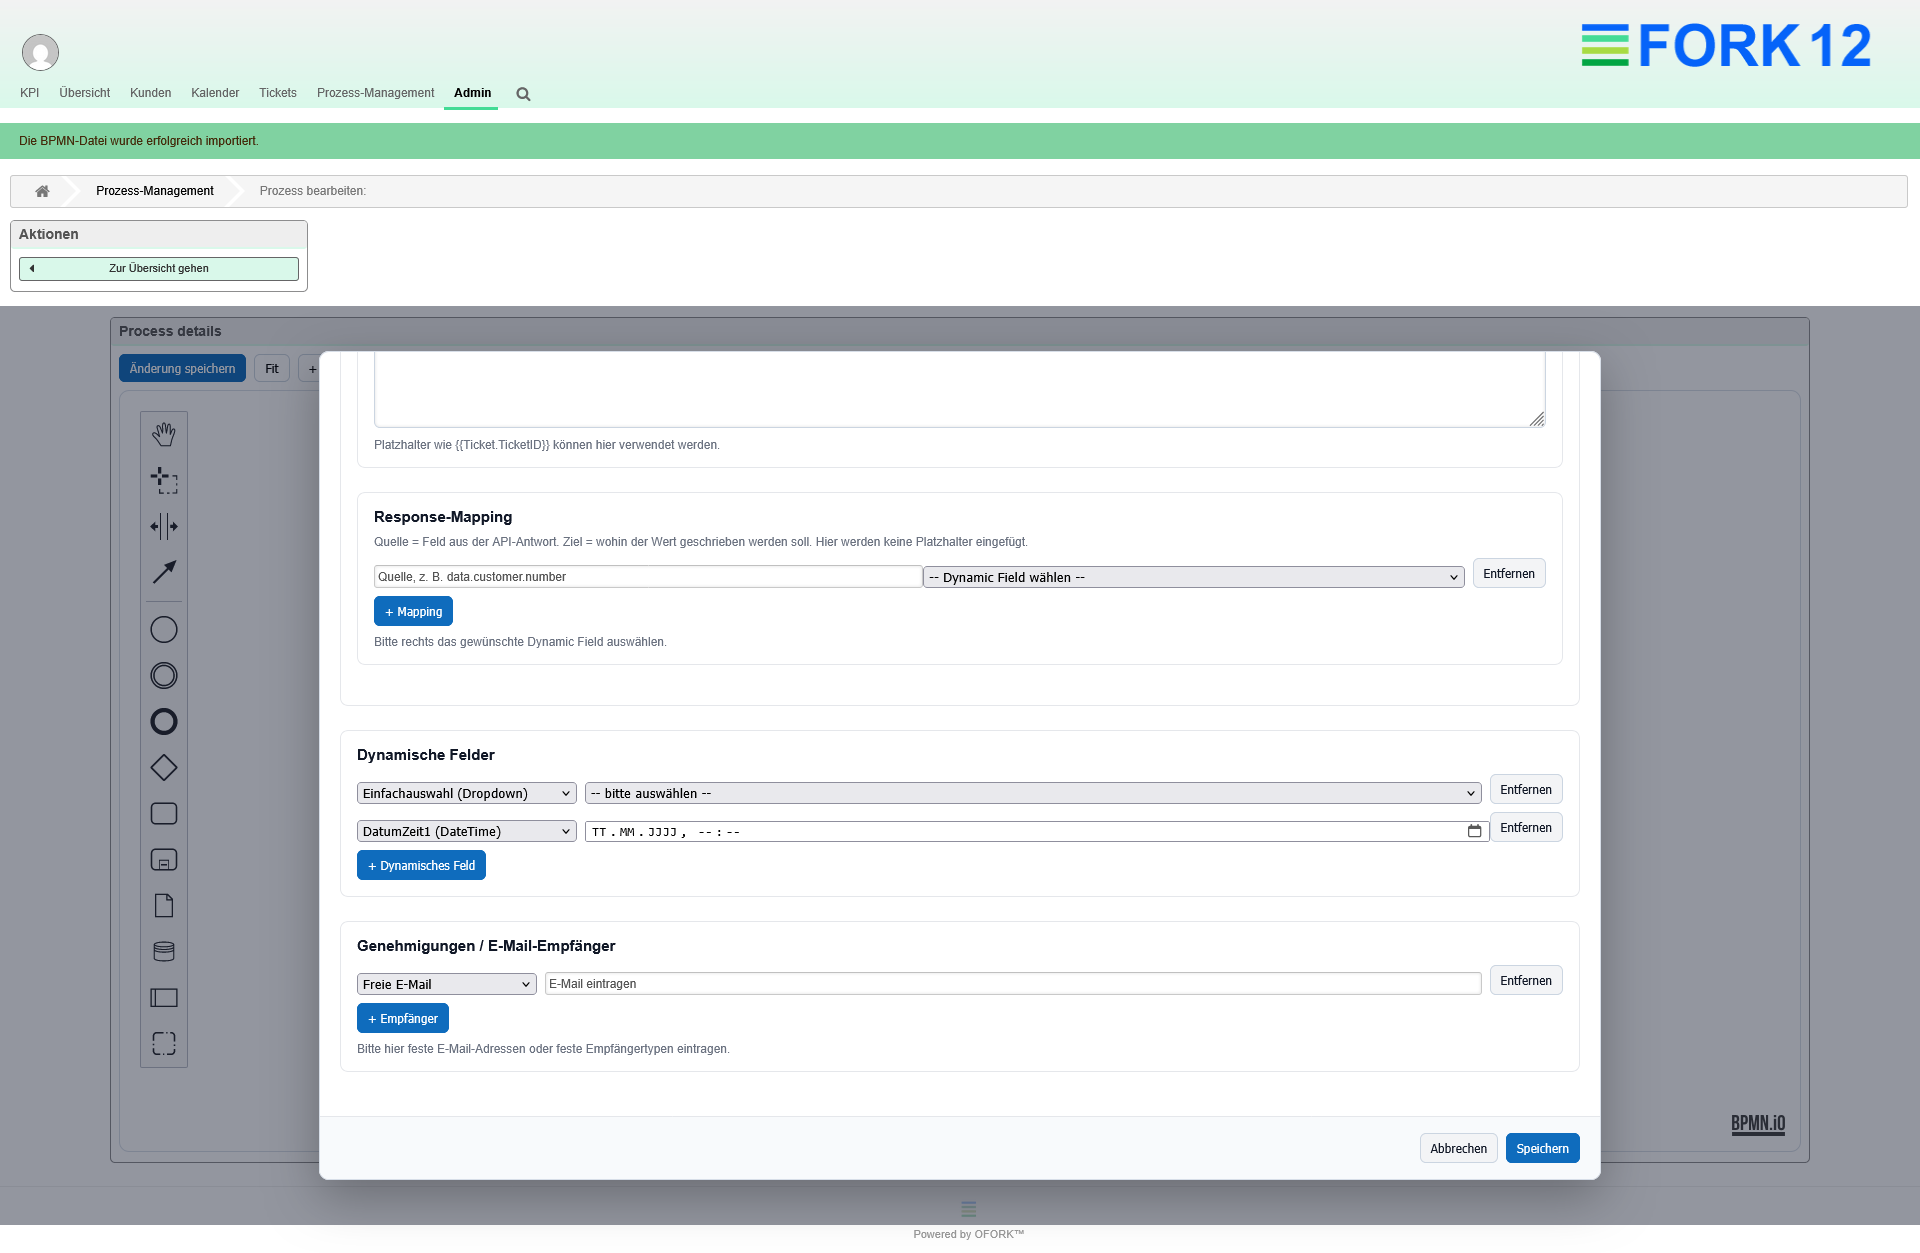Image resolution: width=1920 pixels, height=1253 pixels.
Task: Create a task shape from the palette
Action: [163, 813]
